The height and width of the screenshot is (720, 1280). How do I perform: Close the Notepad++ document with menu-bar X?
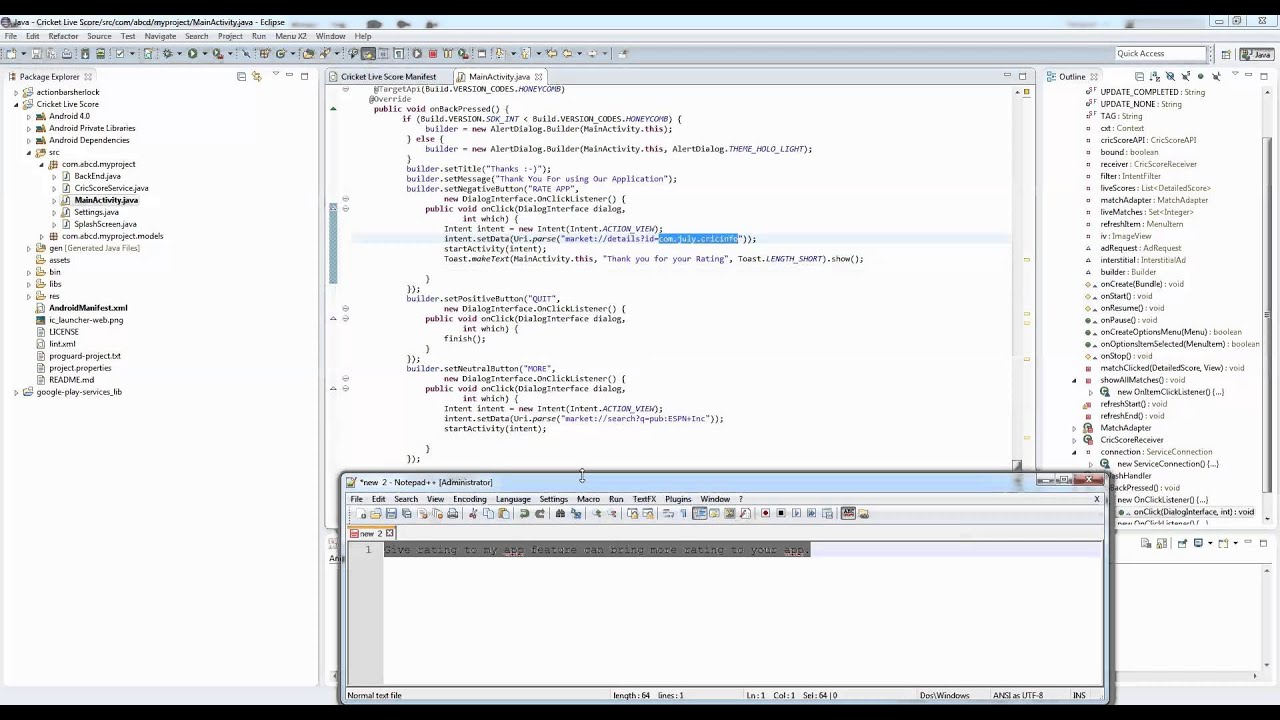tap(1096, 499)
